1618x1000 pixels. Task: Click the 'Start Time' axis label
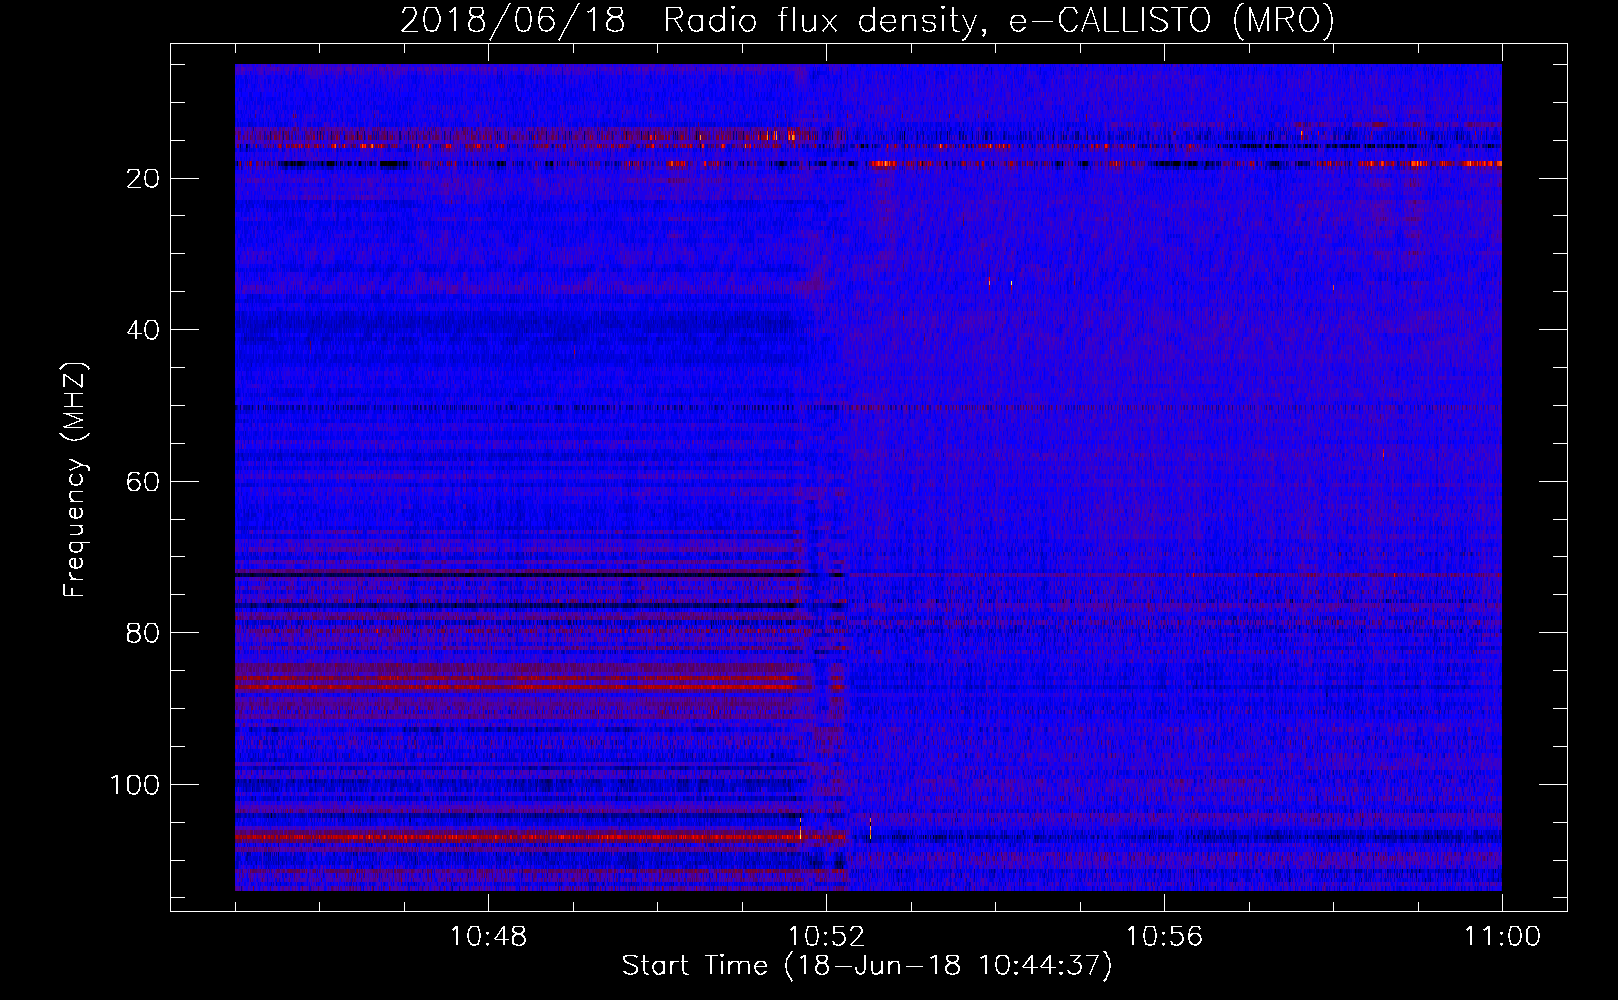pos(867,966)
